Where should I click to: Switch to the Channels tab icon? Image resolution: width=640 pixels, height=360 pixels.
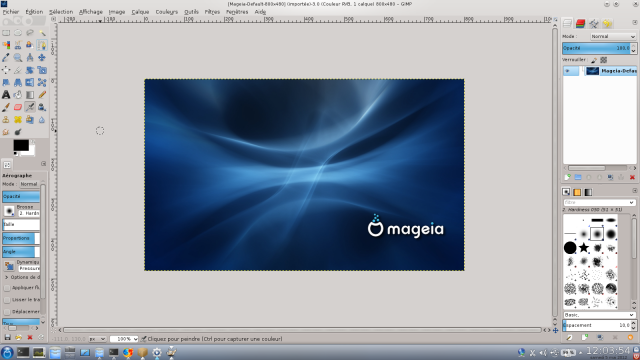coord(580,24)
